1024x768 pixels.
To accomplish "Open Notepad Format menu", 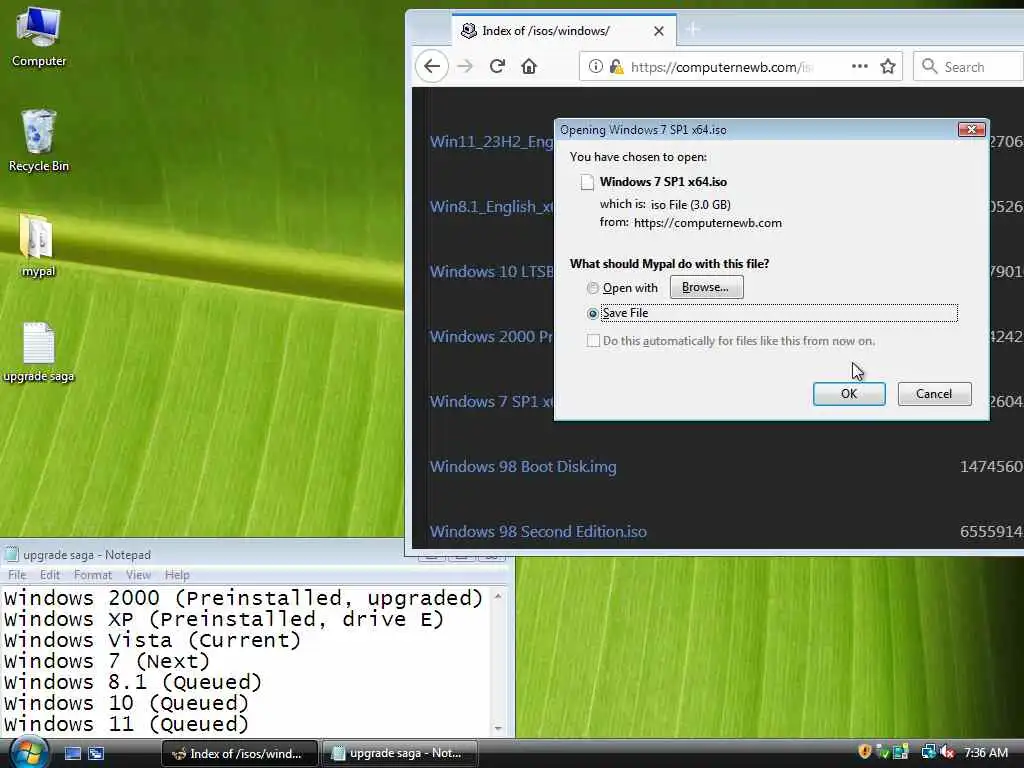I will pyautogui.click(x=93, y=575).
